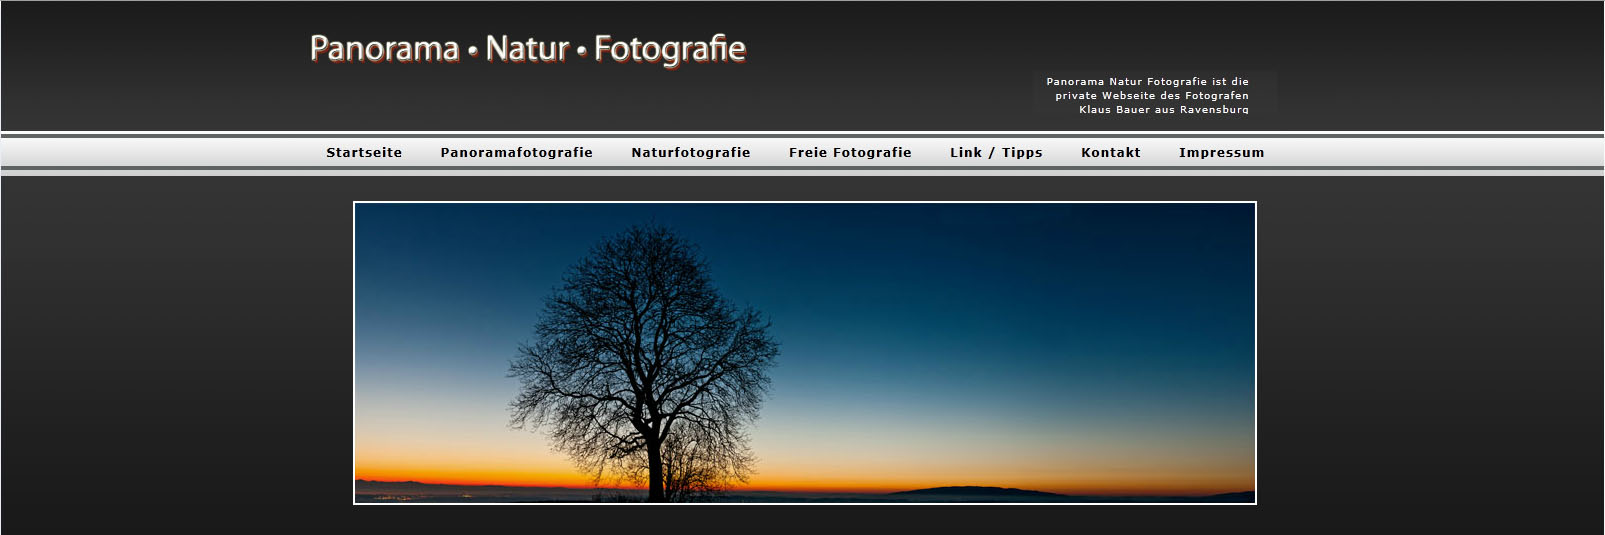
Task: Select Naturfotografie in the navigation bar
Action: click(x=690, y=153)
